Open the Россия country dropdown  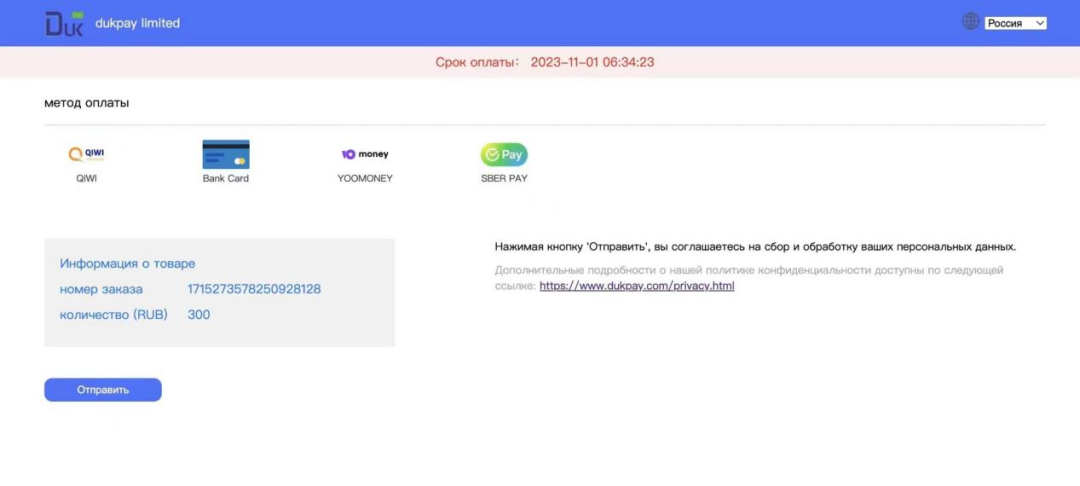click(x=1015, y=23)
